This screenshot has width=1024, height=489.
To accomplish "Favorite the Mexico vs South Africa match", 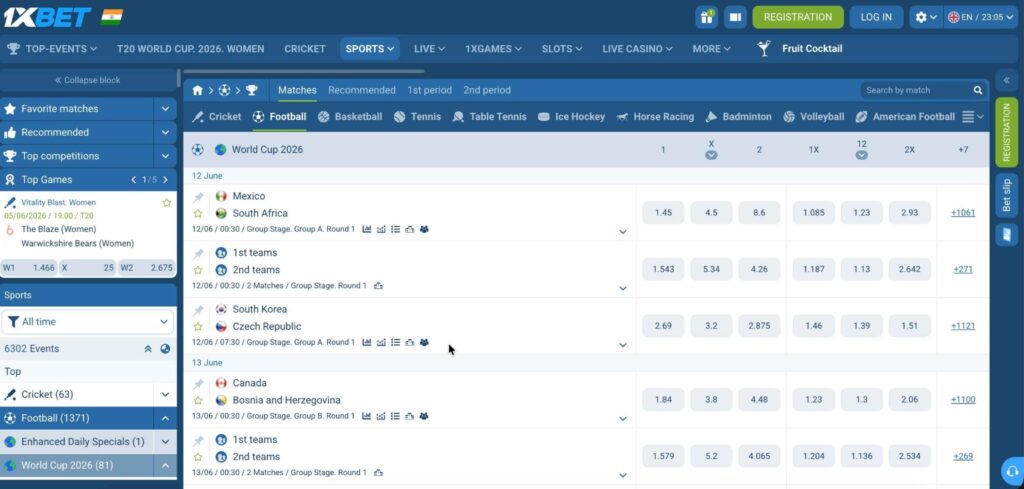I will tap(198, 213).
